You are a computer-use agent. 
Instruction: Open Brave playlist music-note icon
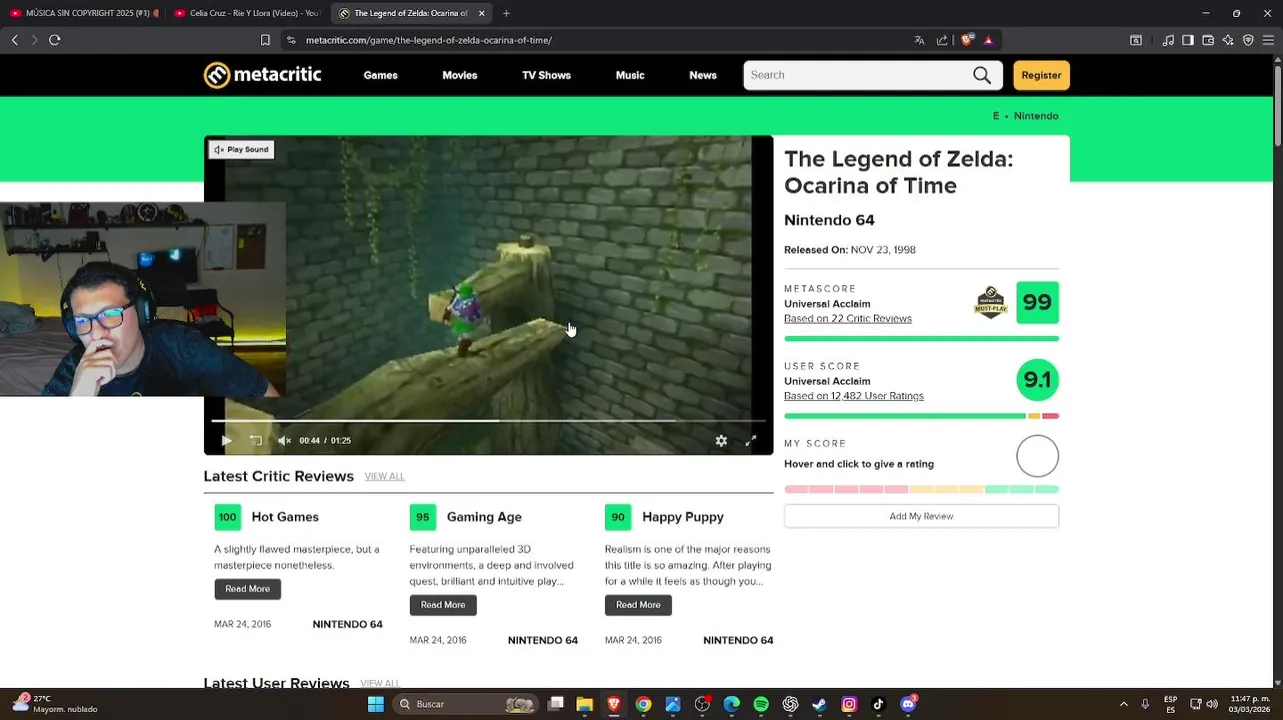1168,40
